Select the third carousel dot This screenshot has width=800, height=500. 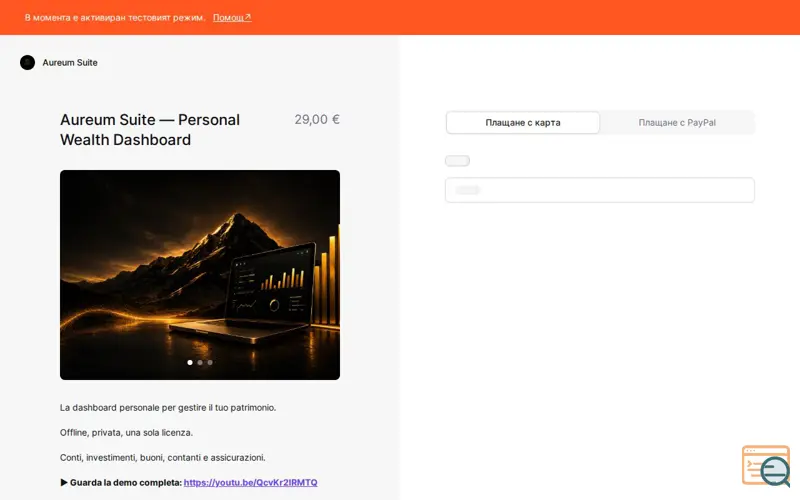(210, 363)
